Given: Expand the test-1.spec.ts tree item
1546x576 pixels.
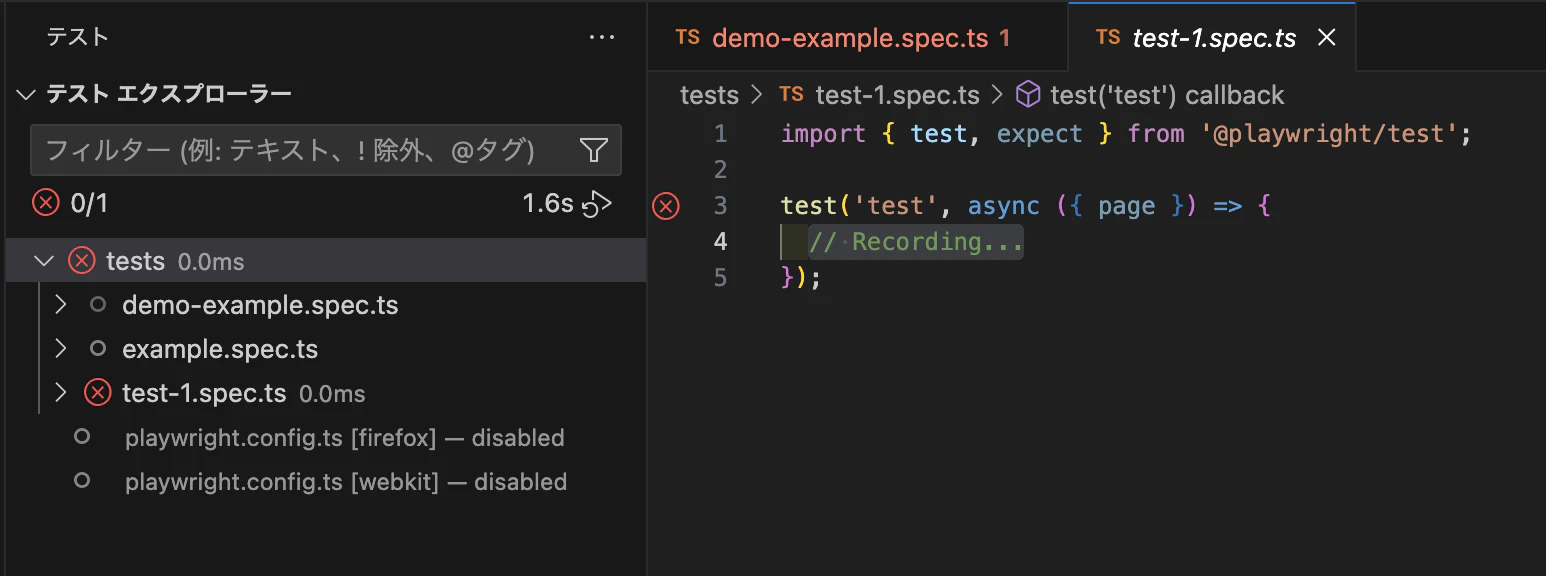Looking at the screenshot, I should click(x=60, y=393).
